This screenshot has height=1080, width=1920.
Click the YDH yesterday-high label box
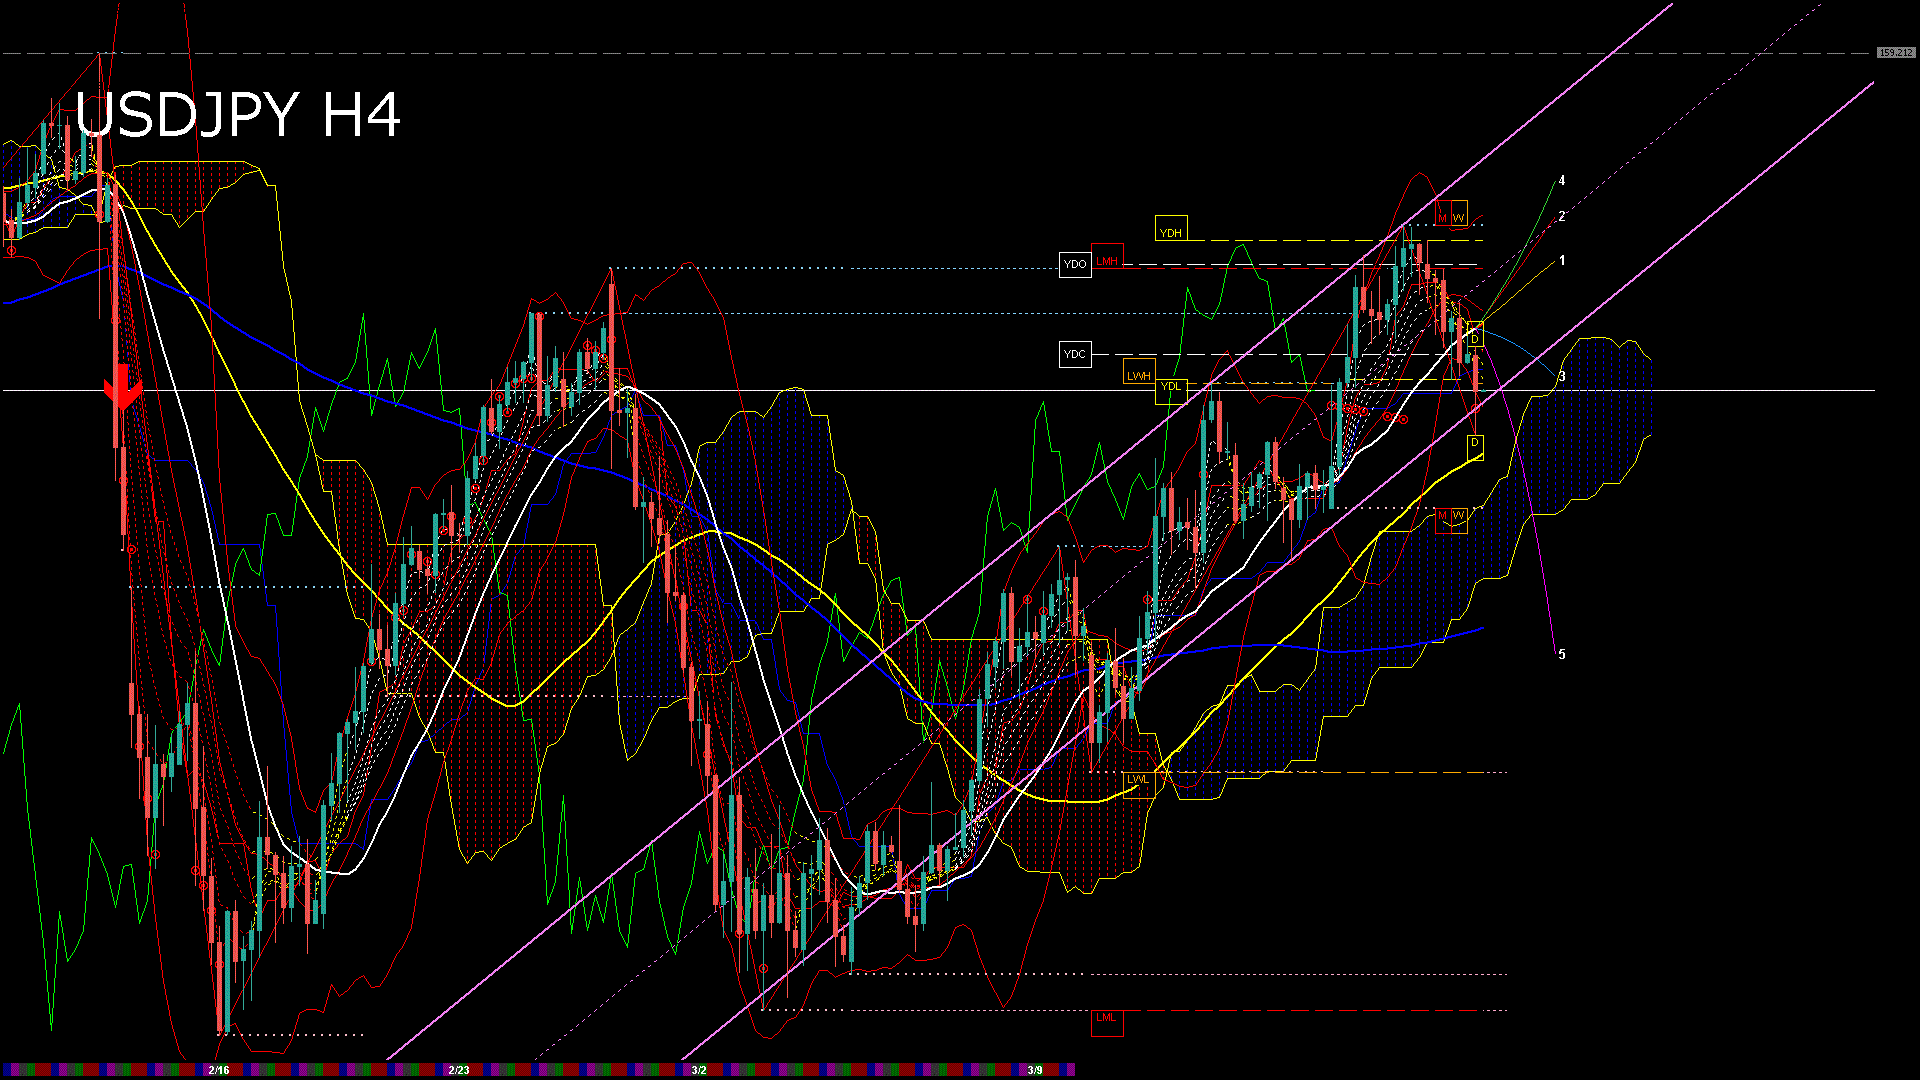[x=1170, y=229]
